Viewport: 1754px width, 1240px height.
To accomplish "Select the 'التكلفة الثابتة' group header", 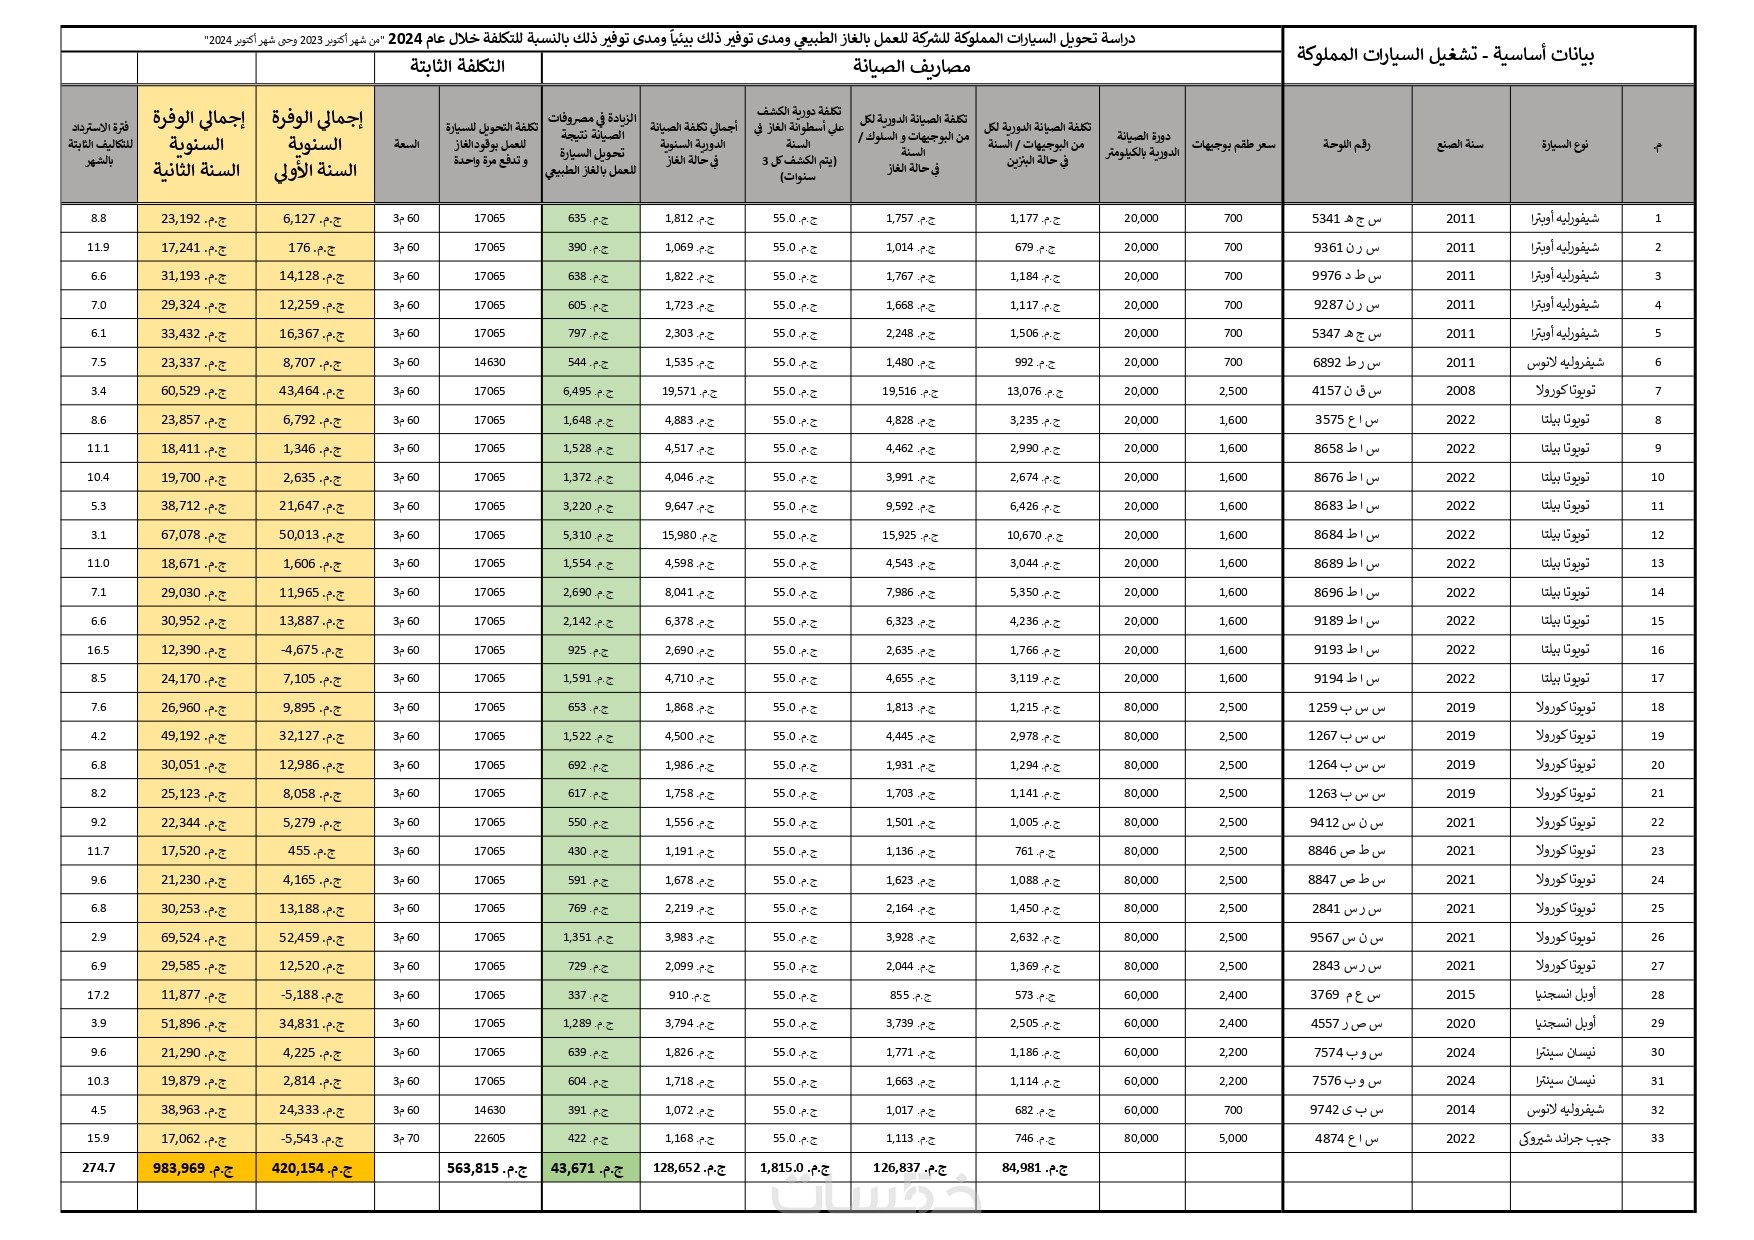I will (457, 67).
